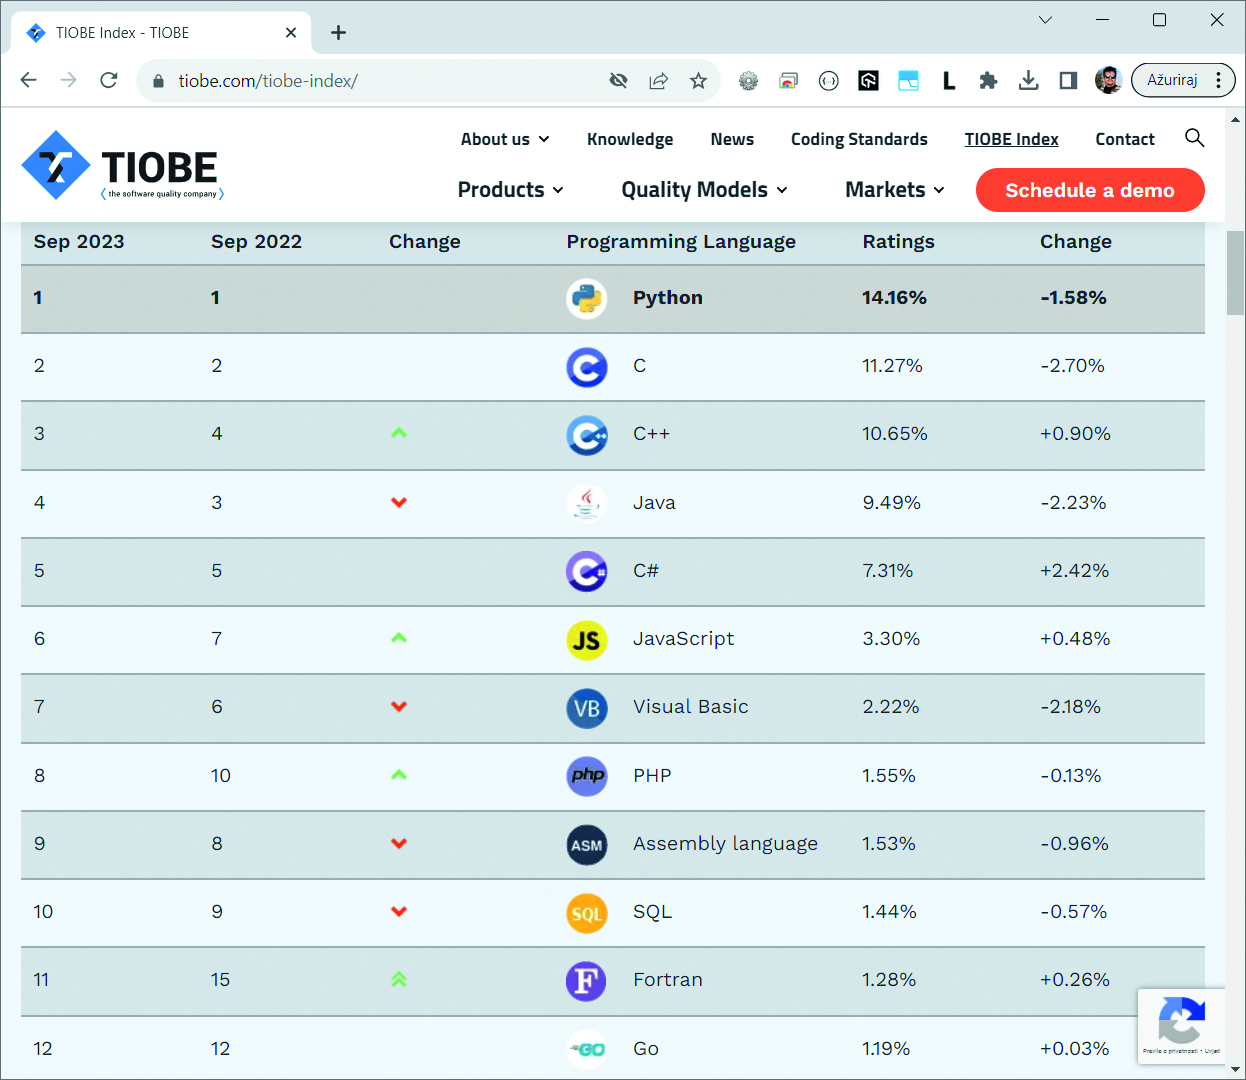Click the Schedule a demo button
The image size is (1246, 1080).
tap(1089, 190)
